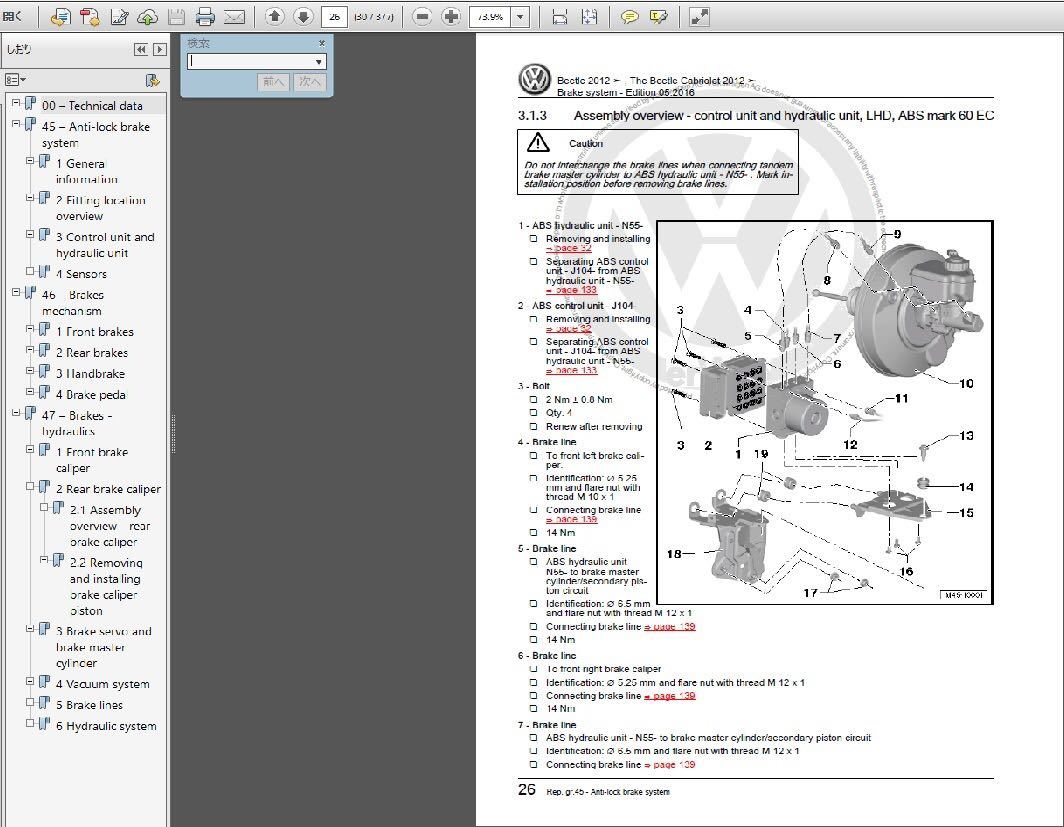Zoom in with the plus icon
Screen dimensions: 1064x827
pyautogui.click(x=451, y=16)
